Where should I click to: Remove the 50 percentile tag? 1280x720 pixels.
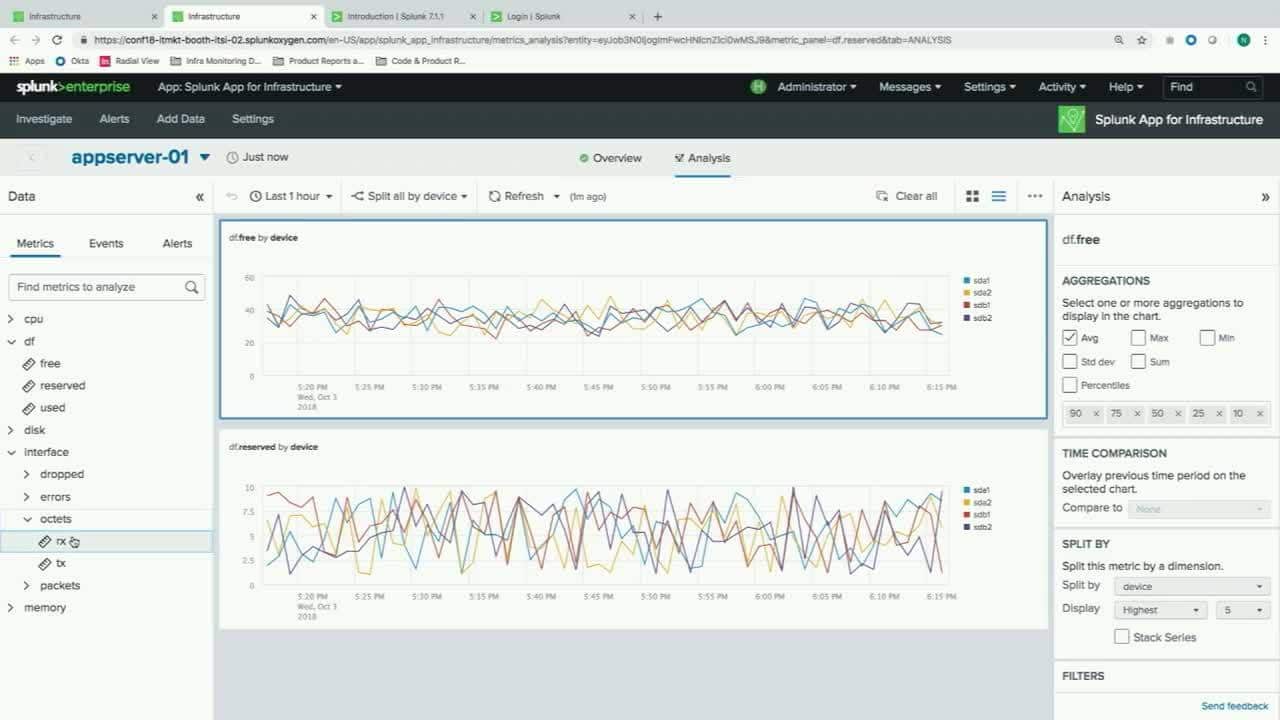click(1177, 413)
